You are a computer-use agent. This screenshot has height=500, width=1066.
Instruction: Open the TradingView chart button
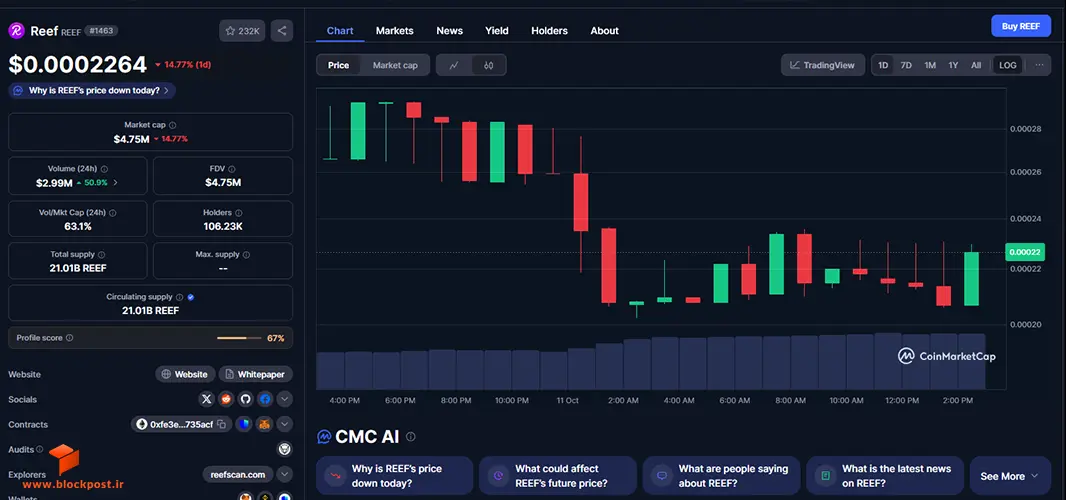click(823, 65)
